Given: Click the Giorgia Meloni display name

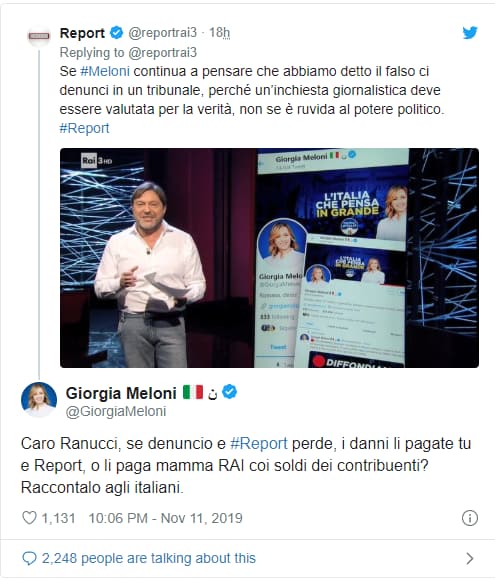Looking at the screenshot, I should coord(121,393).
